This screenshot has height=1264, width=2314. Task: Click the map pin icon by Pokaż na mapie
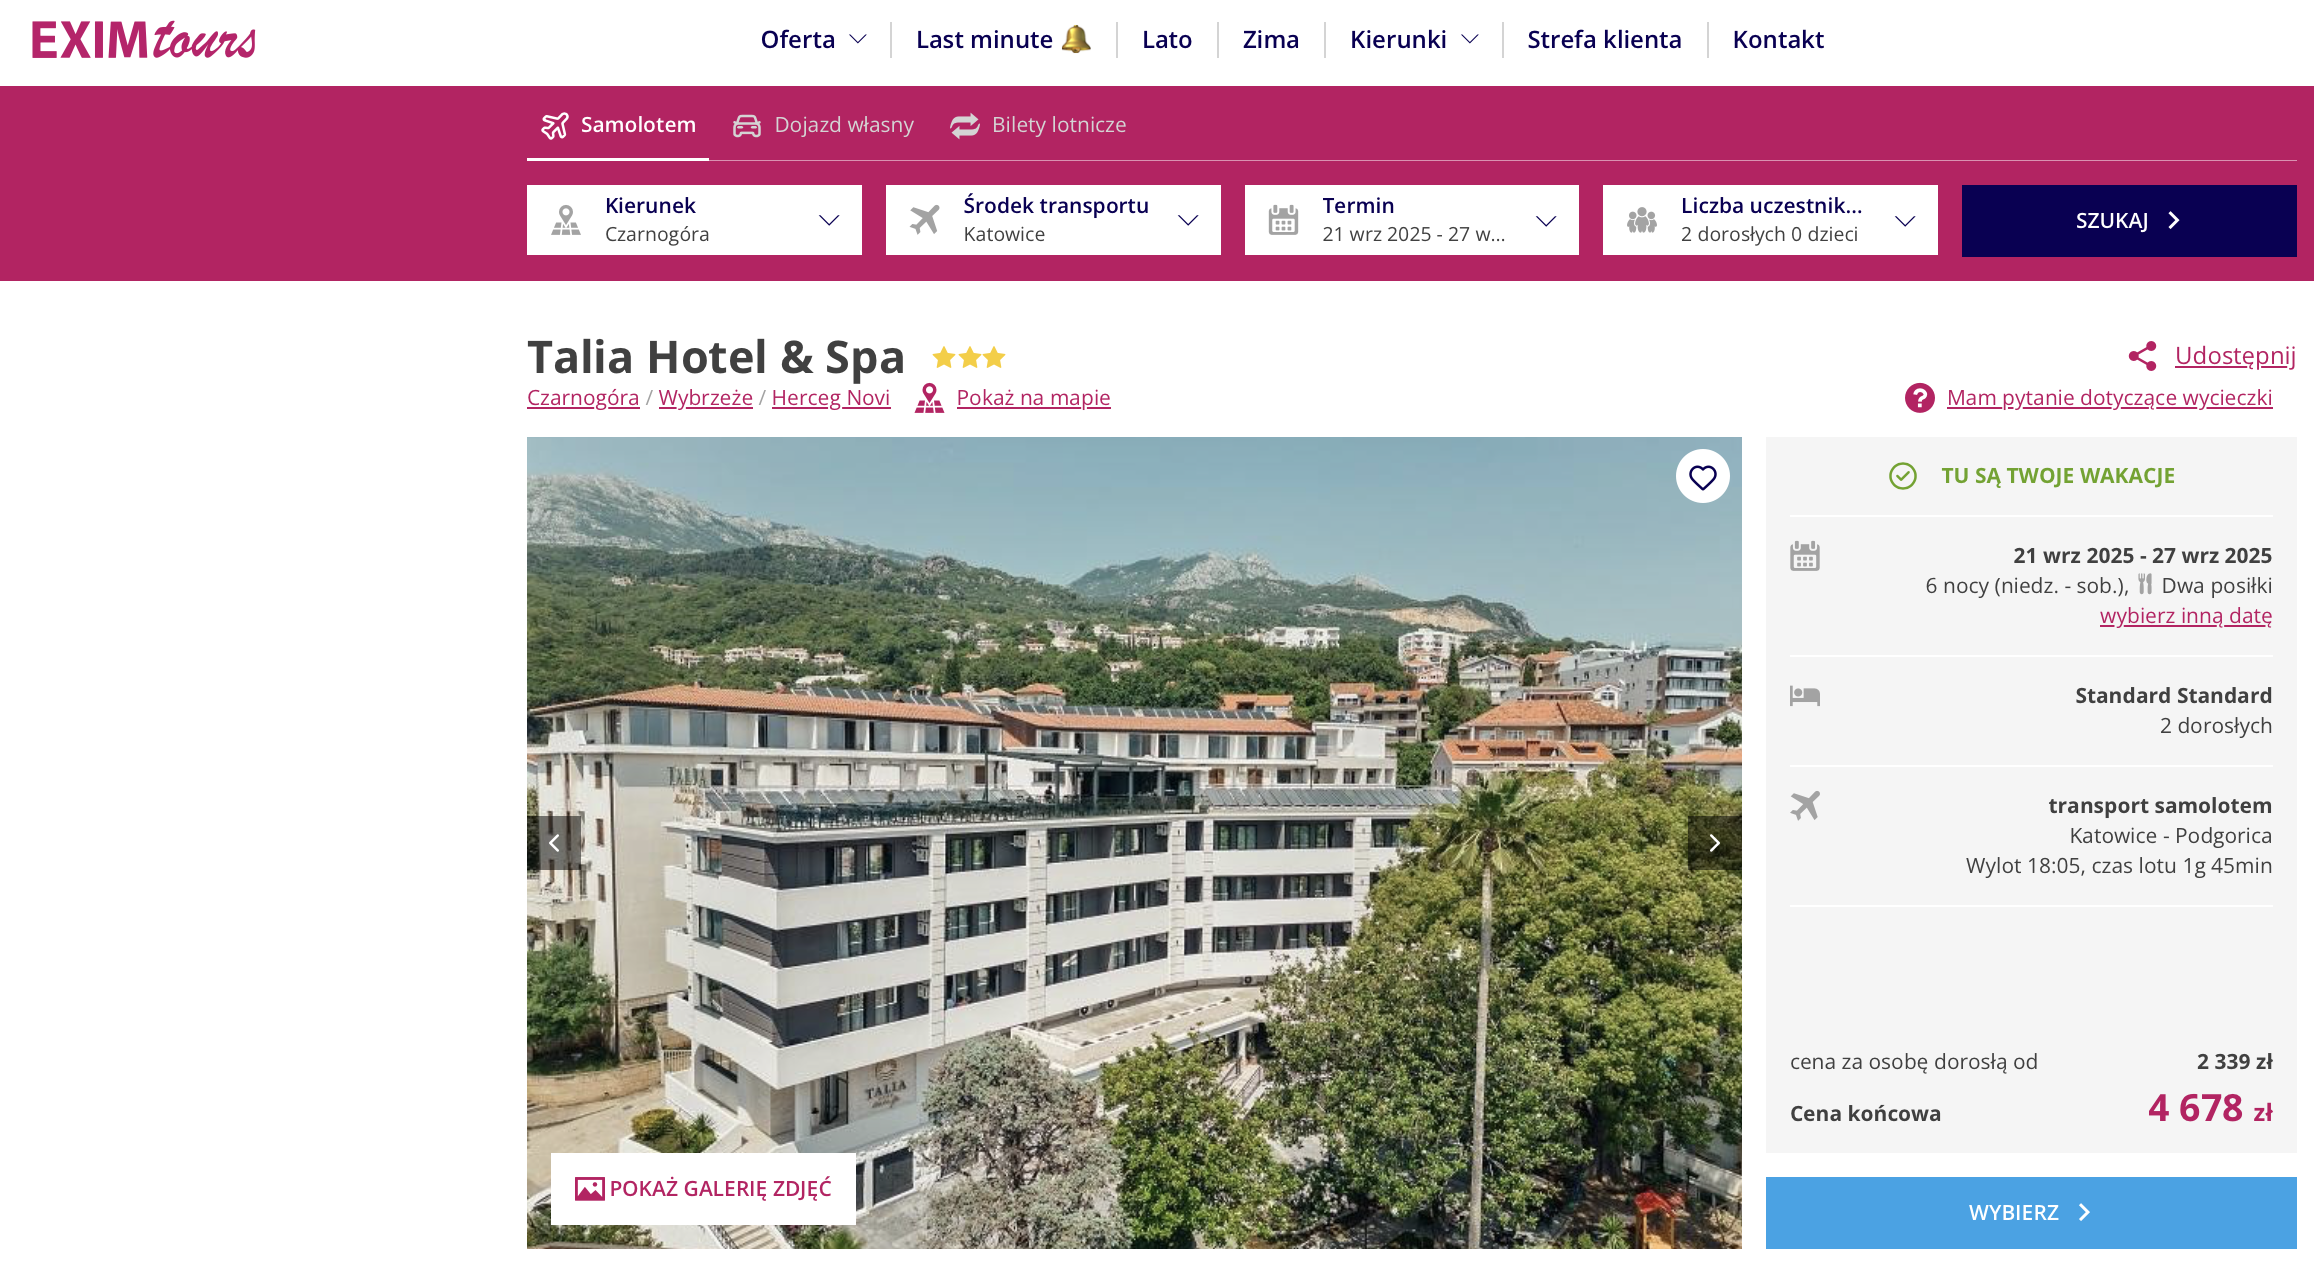[929, 398]
